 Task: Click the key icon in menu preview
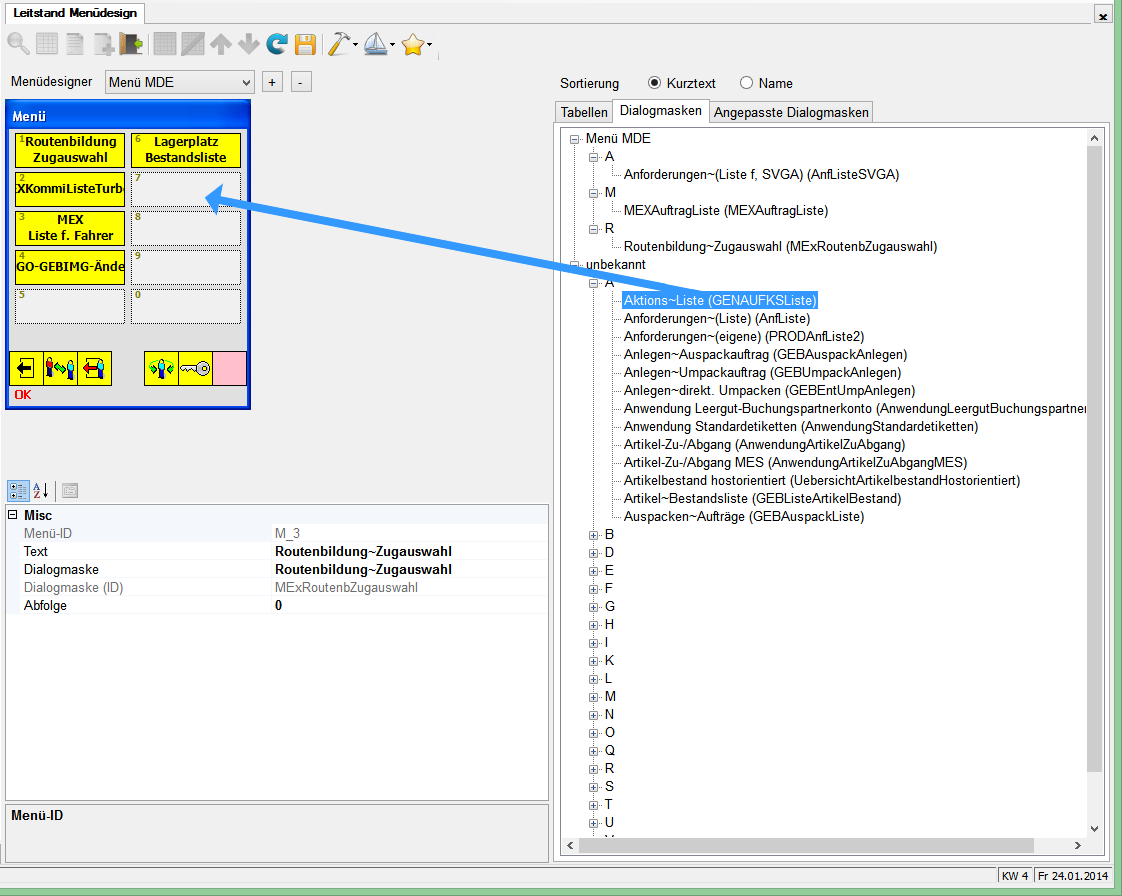tap(195, 369)
